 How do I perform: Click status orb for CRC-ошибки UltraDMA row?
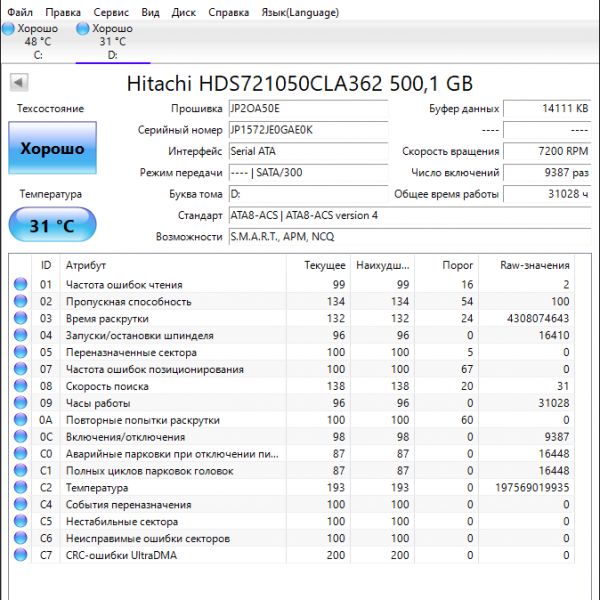coord(20,556)
